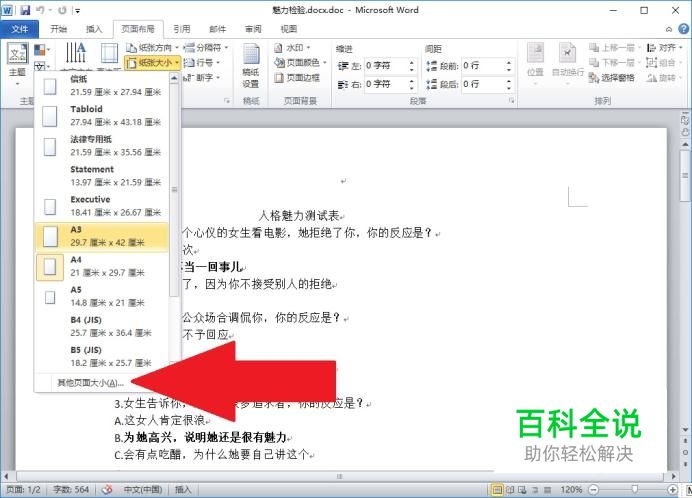Select the Executive paper size

[x=102, y=206]
